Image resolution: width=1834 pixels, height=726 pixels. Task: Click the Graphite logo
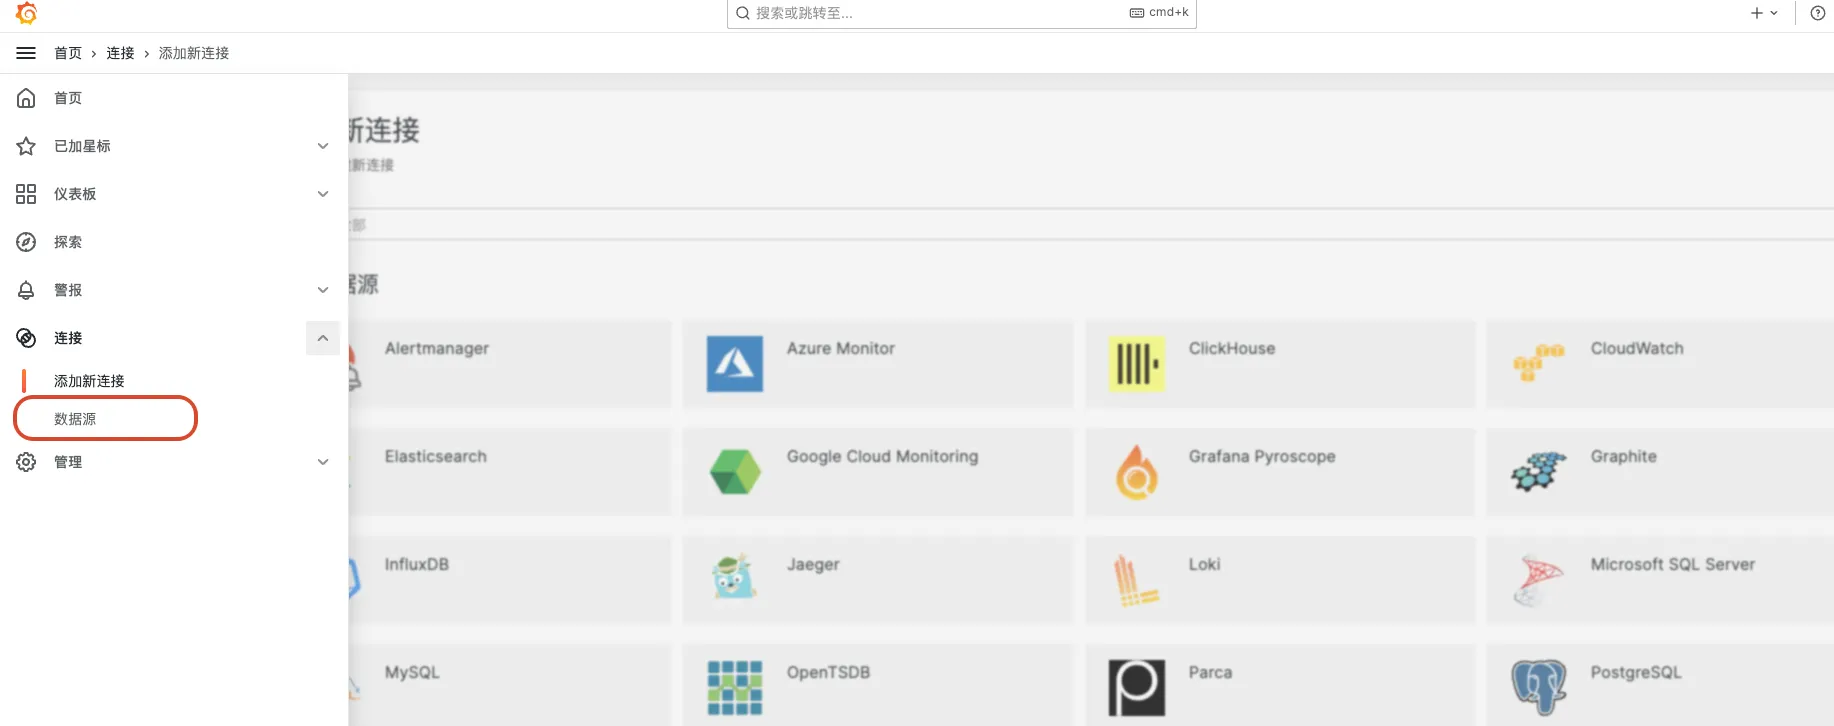coord(1539,471)
